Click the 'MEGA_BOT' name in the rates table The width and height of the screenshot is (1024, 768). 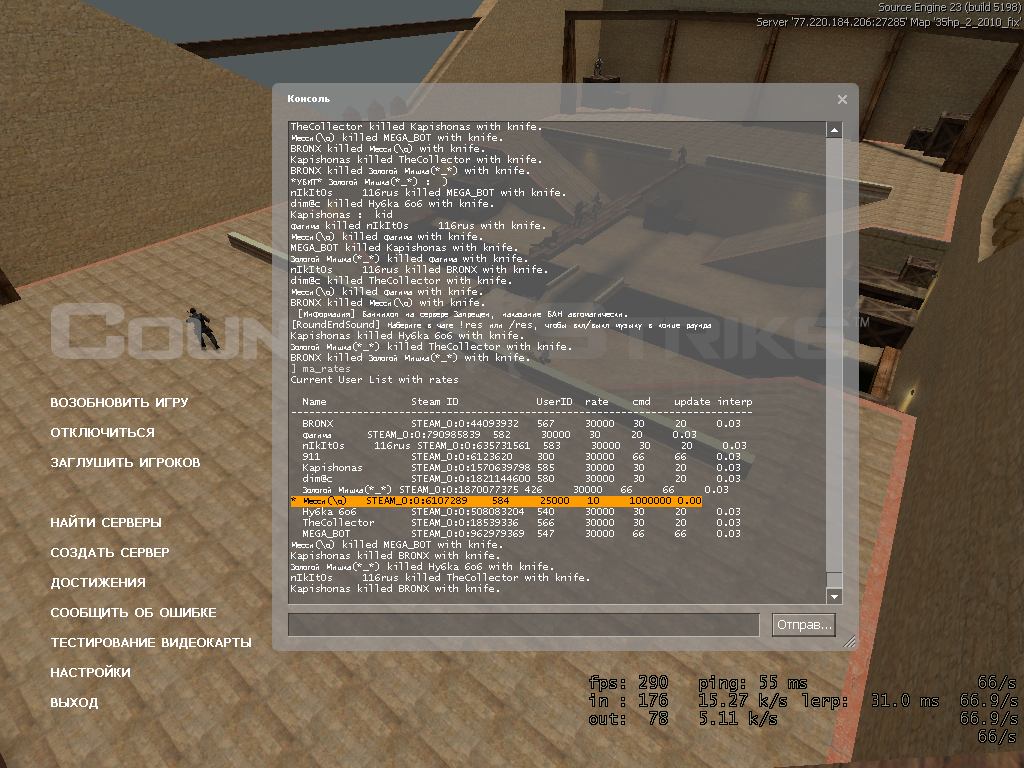pyautogui.click(x=327, y=534)
